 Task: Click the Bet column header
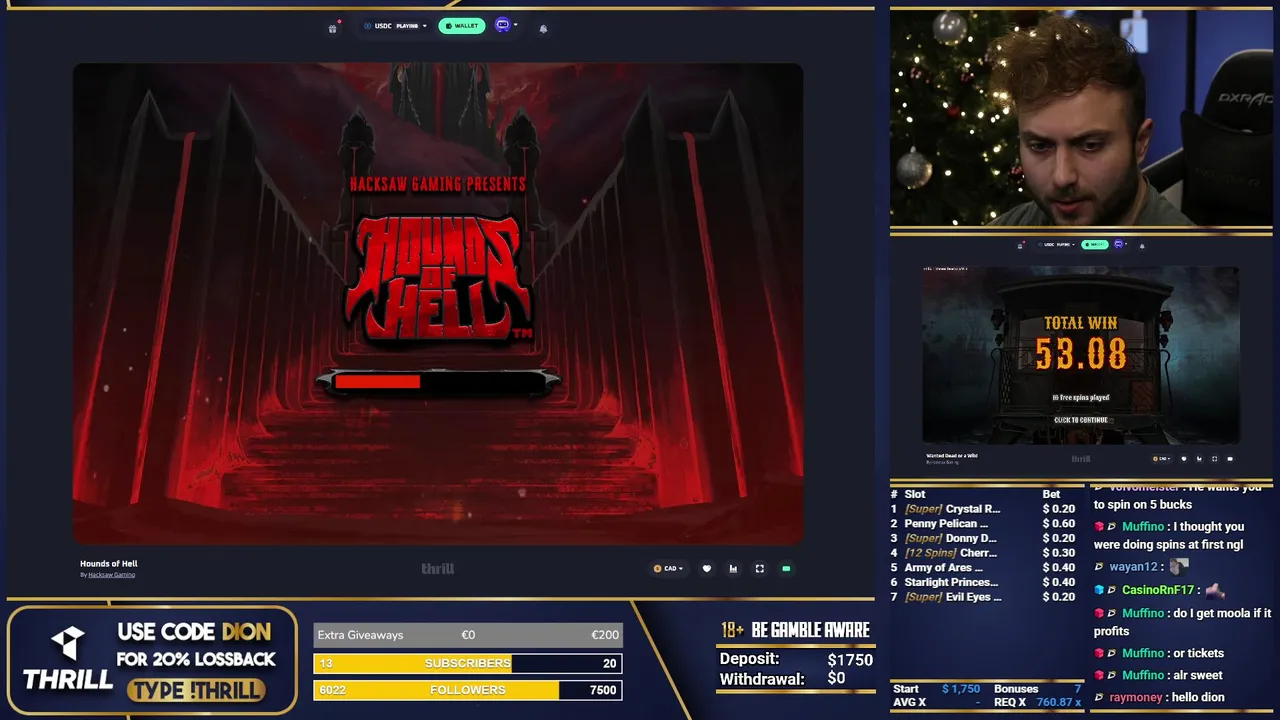click(x=1051, y=494)
